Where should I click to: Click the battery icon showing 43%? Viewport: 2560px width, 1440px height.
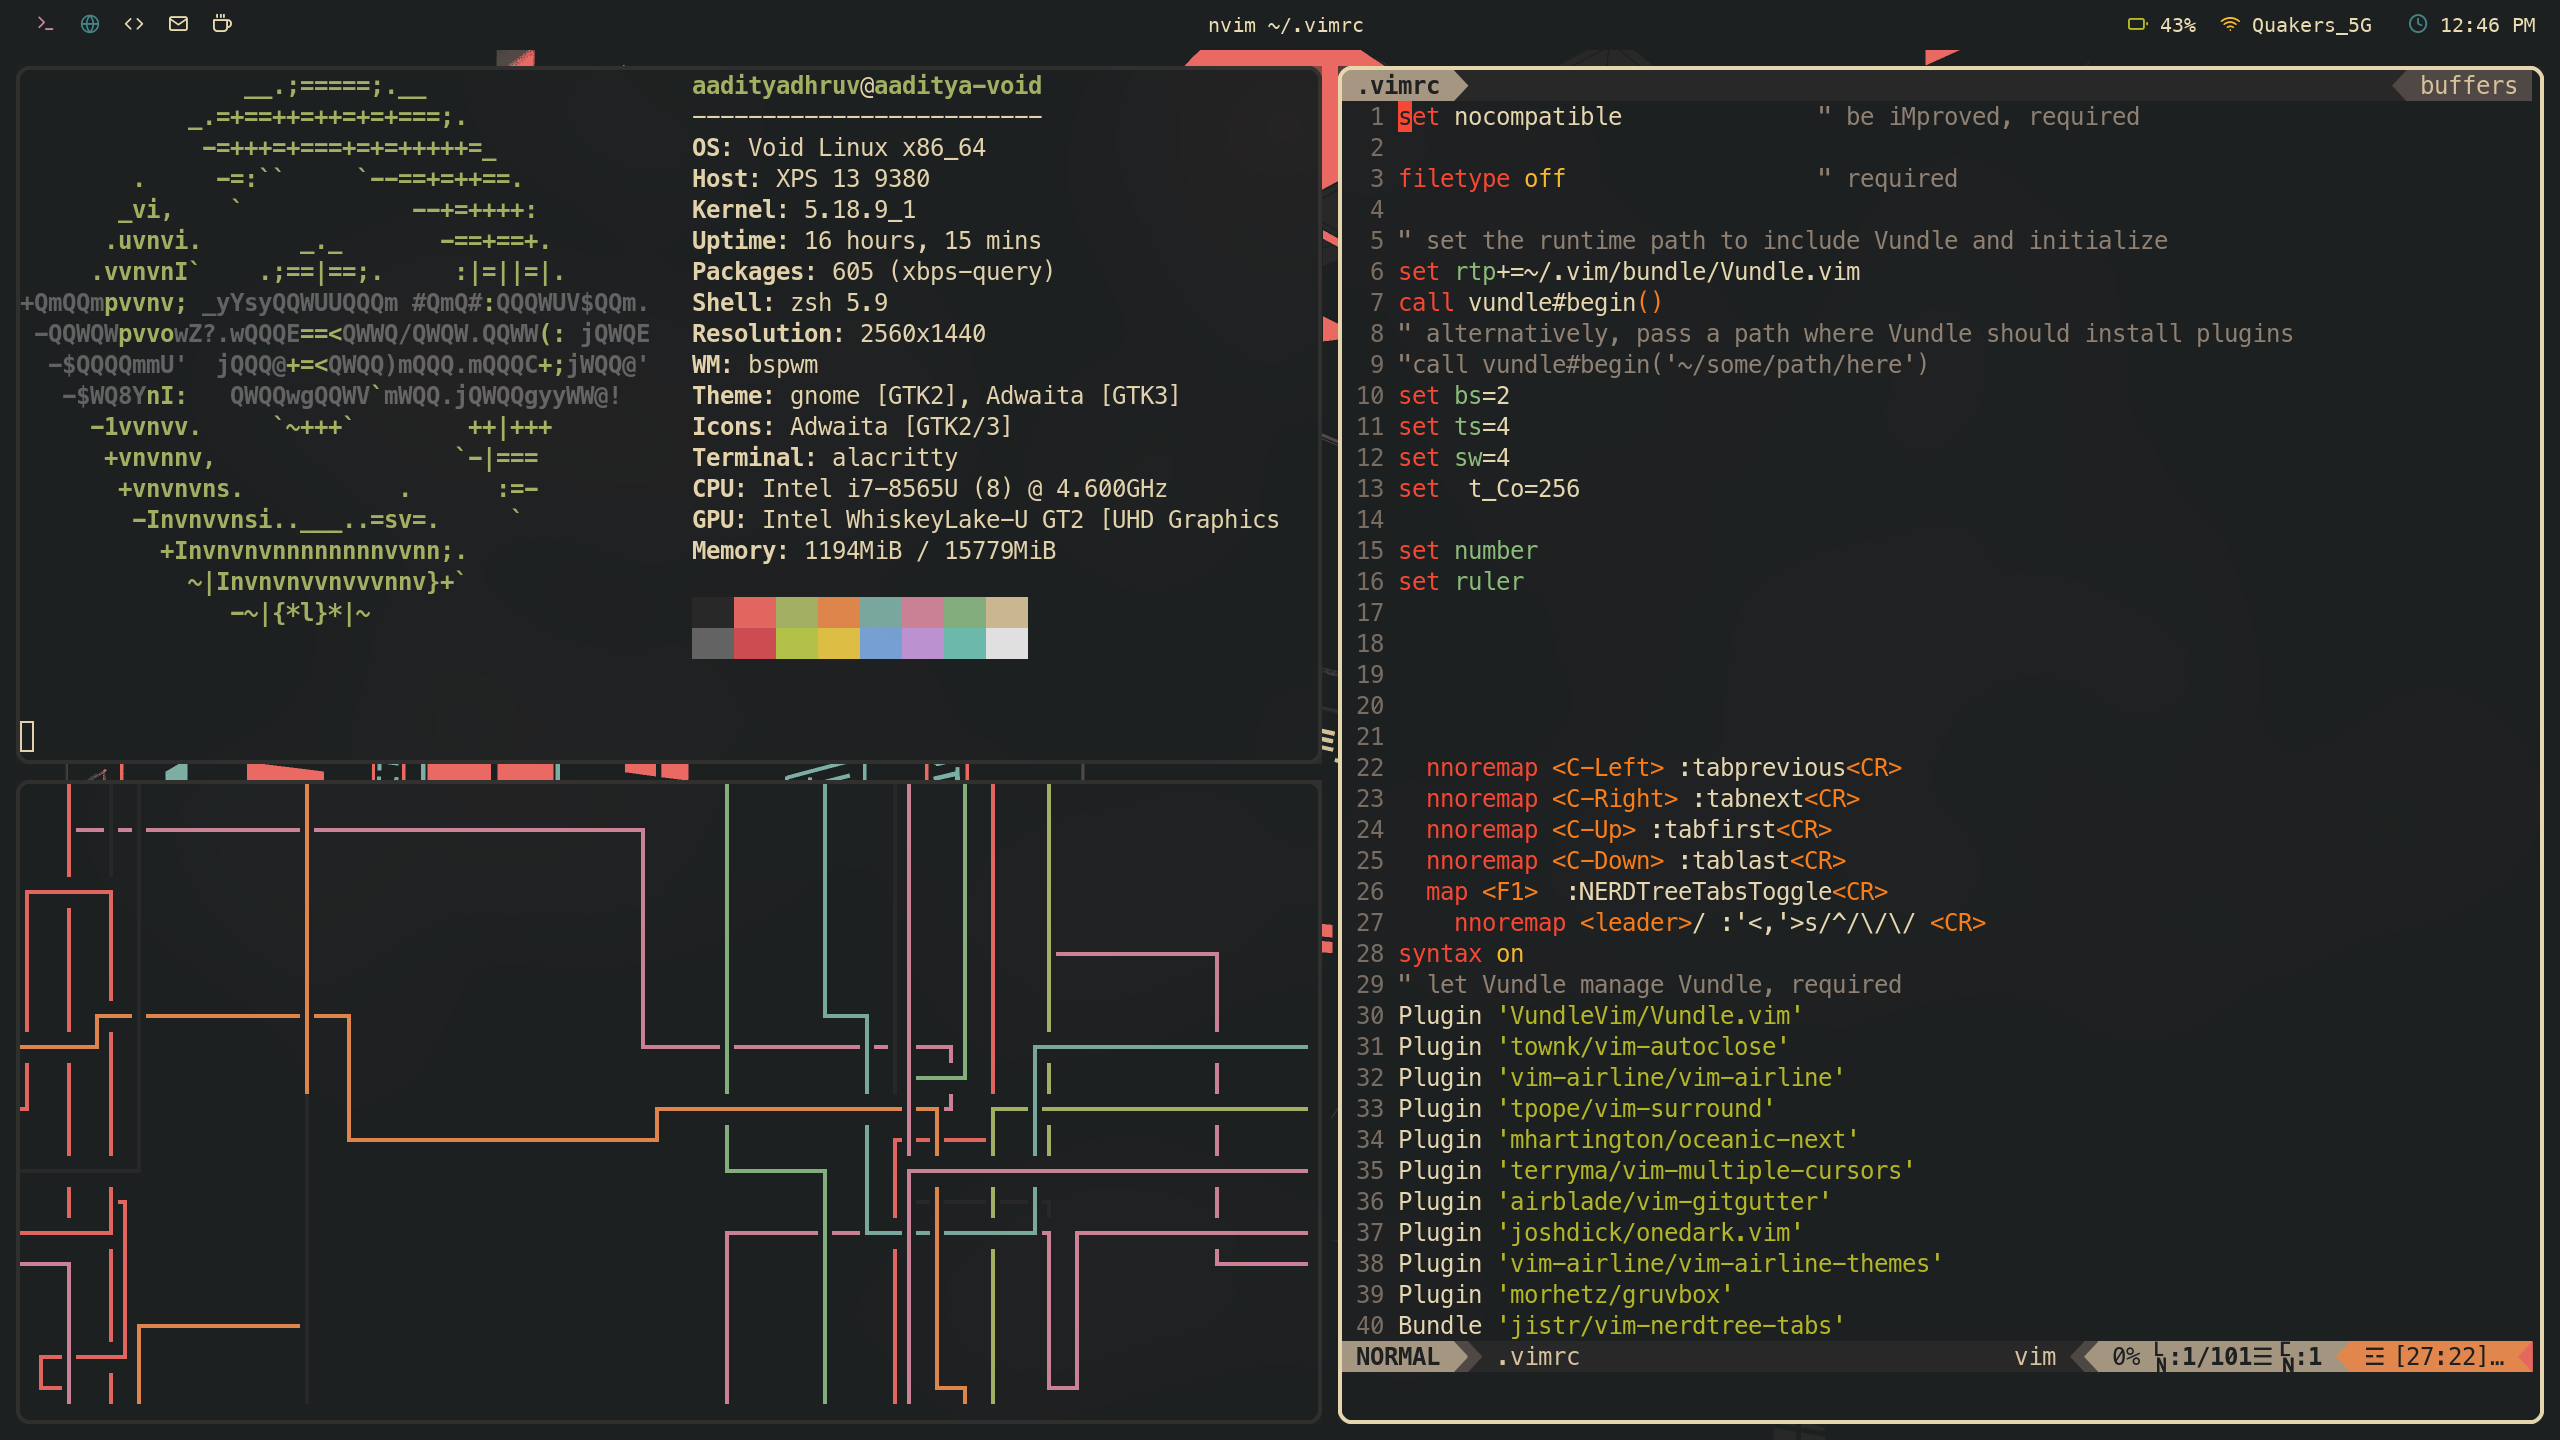(2137, 24)
